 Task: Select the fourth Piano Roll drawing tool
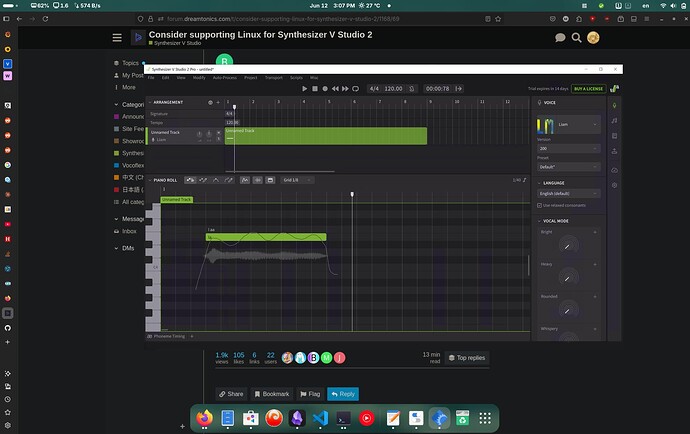228,180
